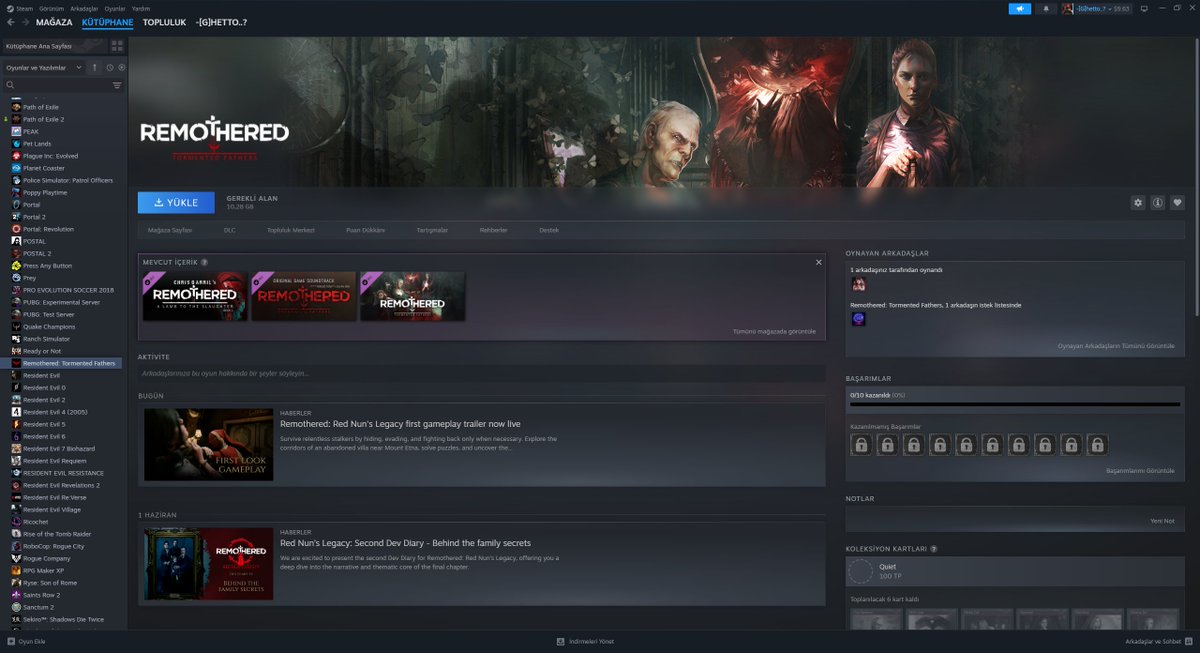
Task: Open the account name dropdown menu
Action: point(1103,8)
